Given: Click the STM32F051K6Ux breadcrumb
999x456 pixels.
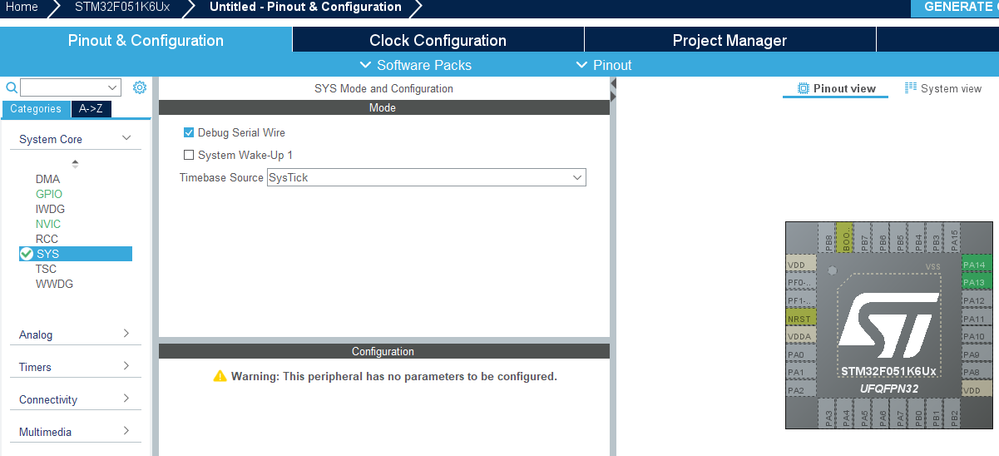Looking at the screenshot, I should 122,7.
